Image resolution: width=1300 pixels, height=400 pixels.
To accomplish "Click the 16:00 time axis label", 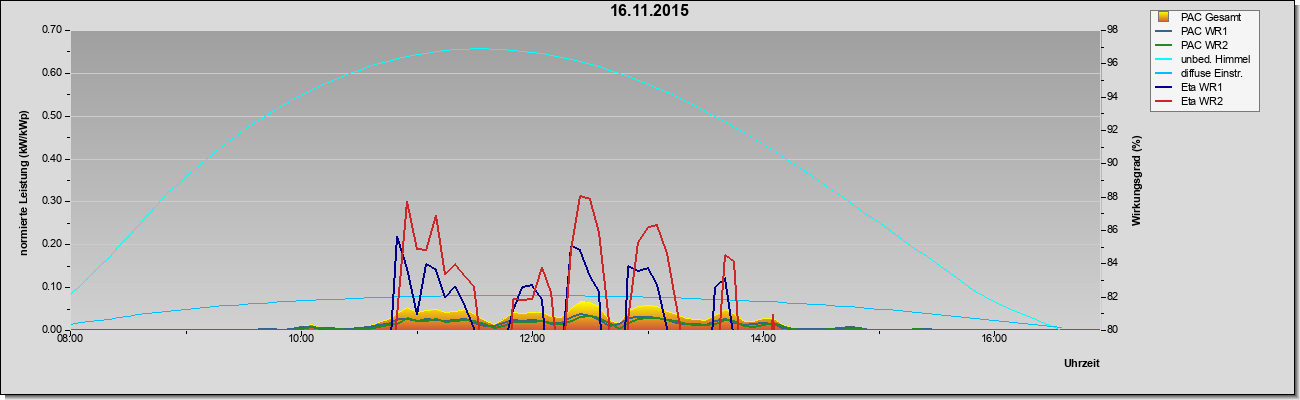I will (x=994, y=339).
